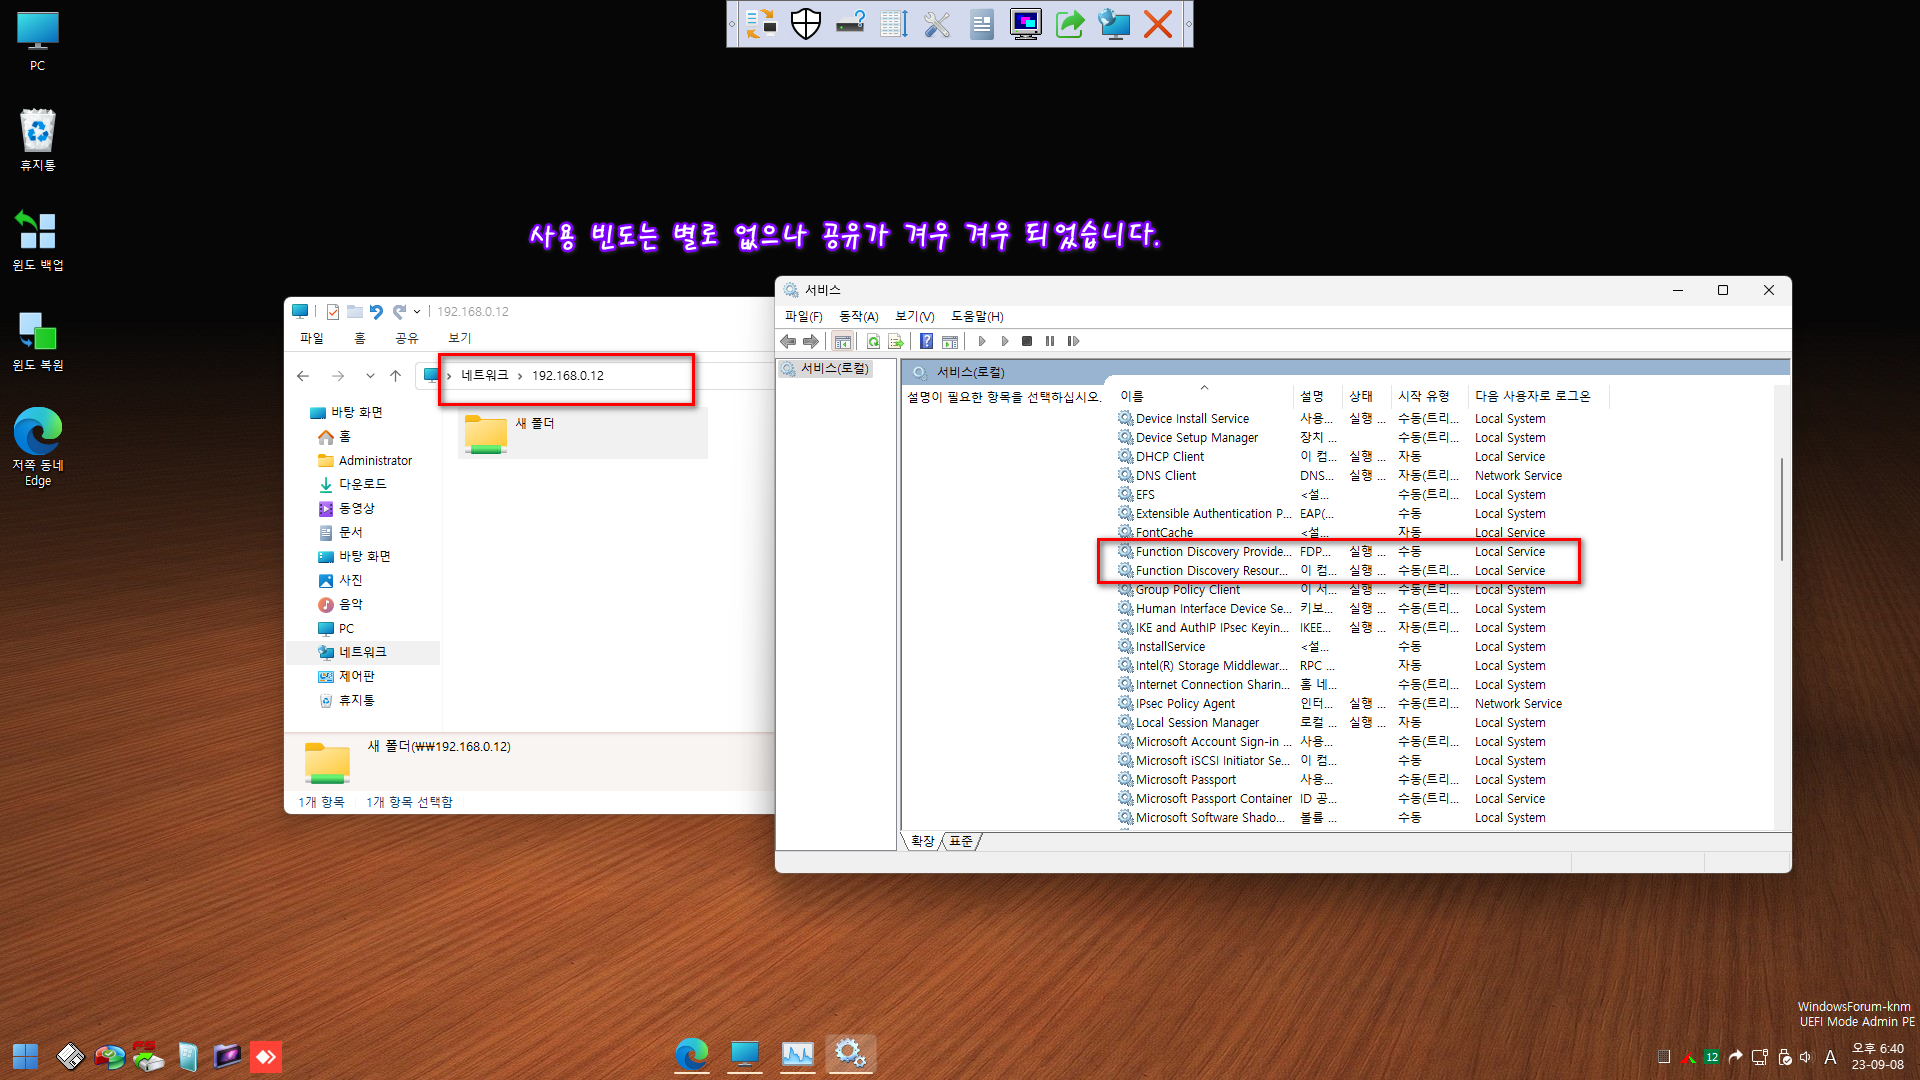Click the globe and monitor network icon

[1114, 23]
